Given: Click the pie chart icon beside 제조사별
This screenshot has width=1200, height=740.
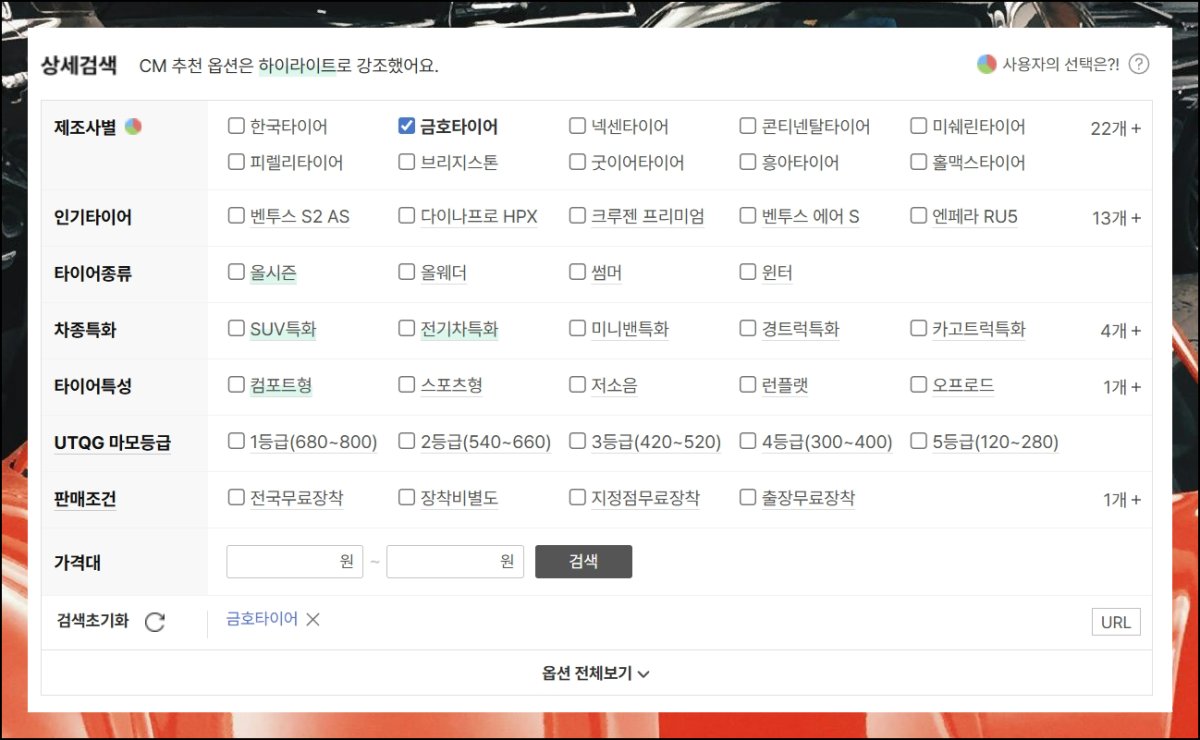Looking at the screenshot, I should [133, 127].
